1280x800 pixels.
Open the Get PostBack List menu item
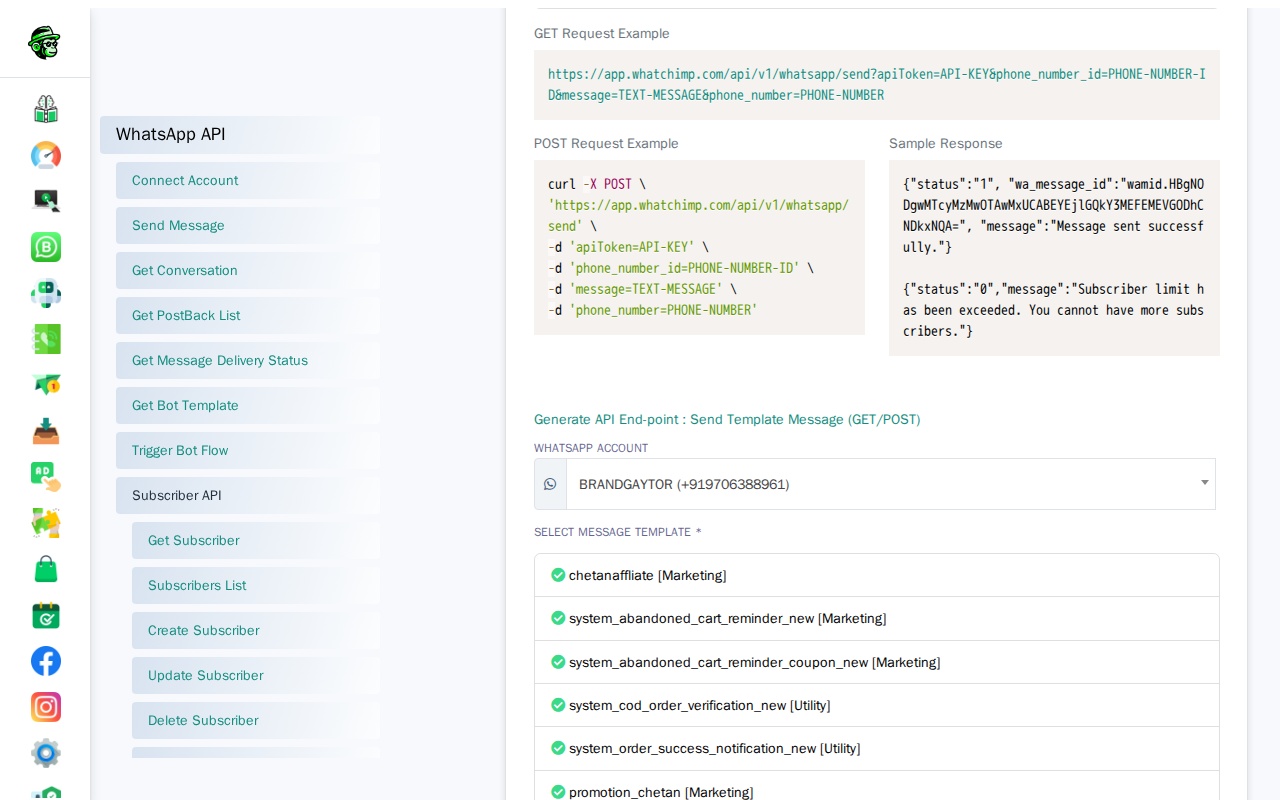pos(248,316)
